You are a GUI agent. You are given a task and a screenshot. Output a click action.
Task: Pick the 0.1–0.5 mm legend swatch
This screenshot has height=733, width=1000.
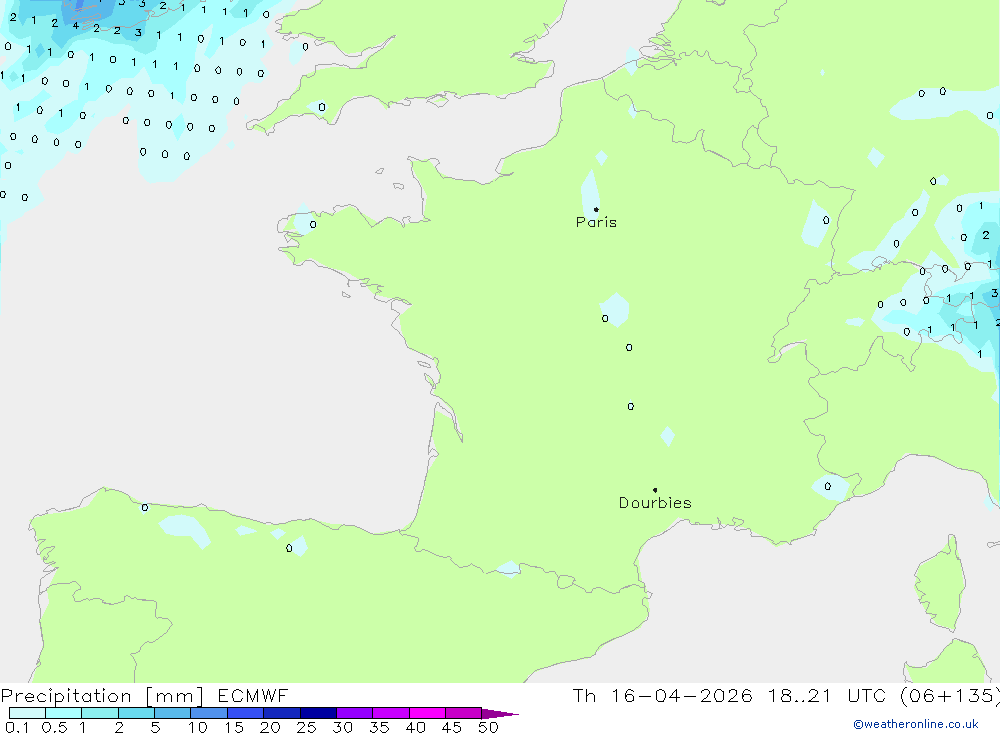coord(27,713)
